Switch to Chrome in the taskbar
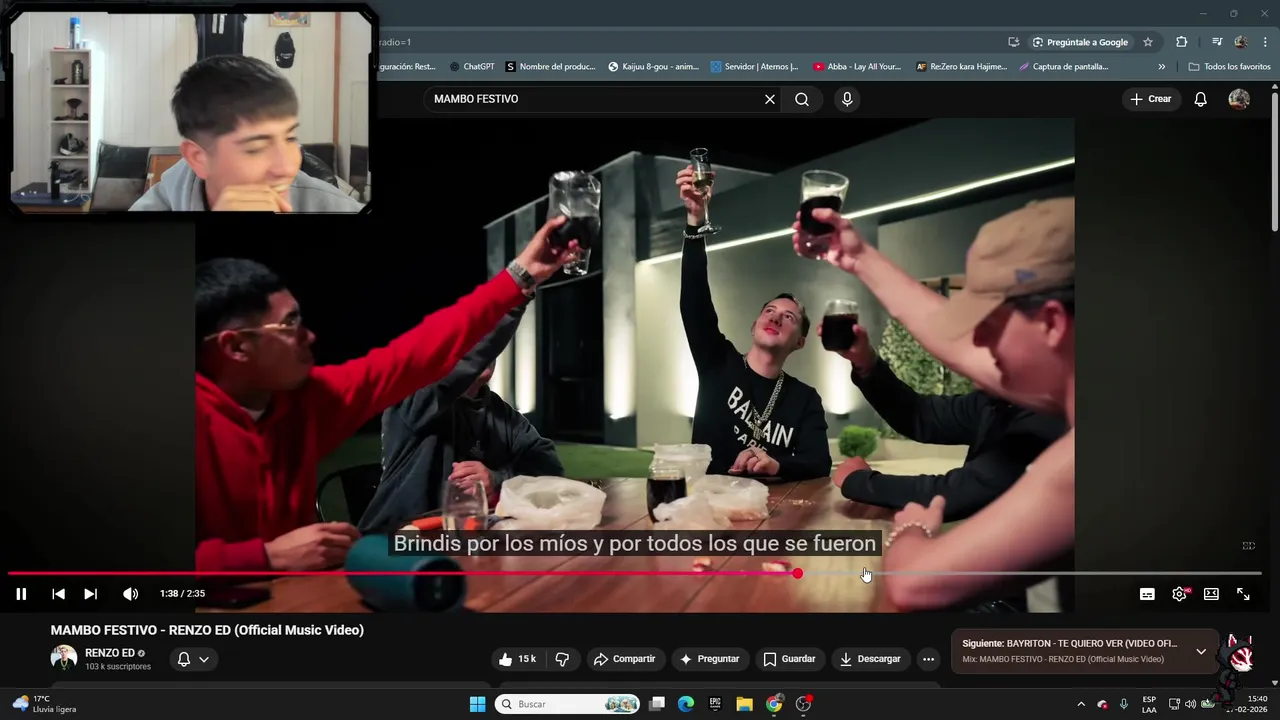Viewport: 1280px width, 720px height. 774,704
